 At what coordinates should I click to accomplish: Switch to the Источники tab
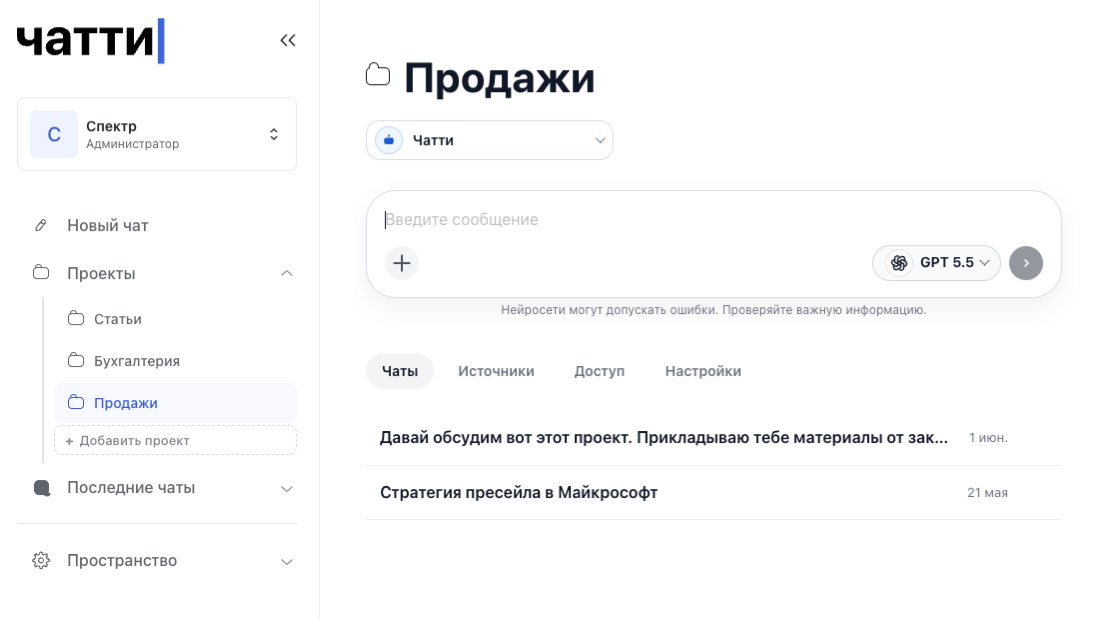click(496, 371)
